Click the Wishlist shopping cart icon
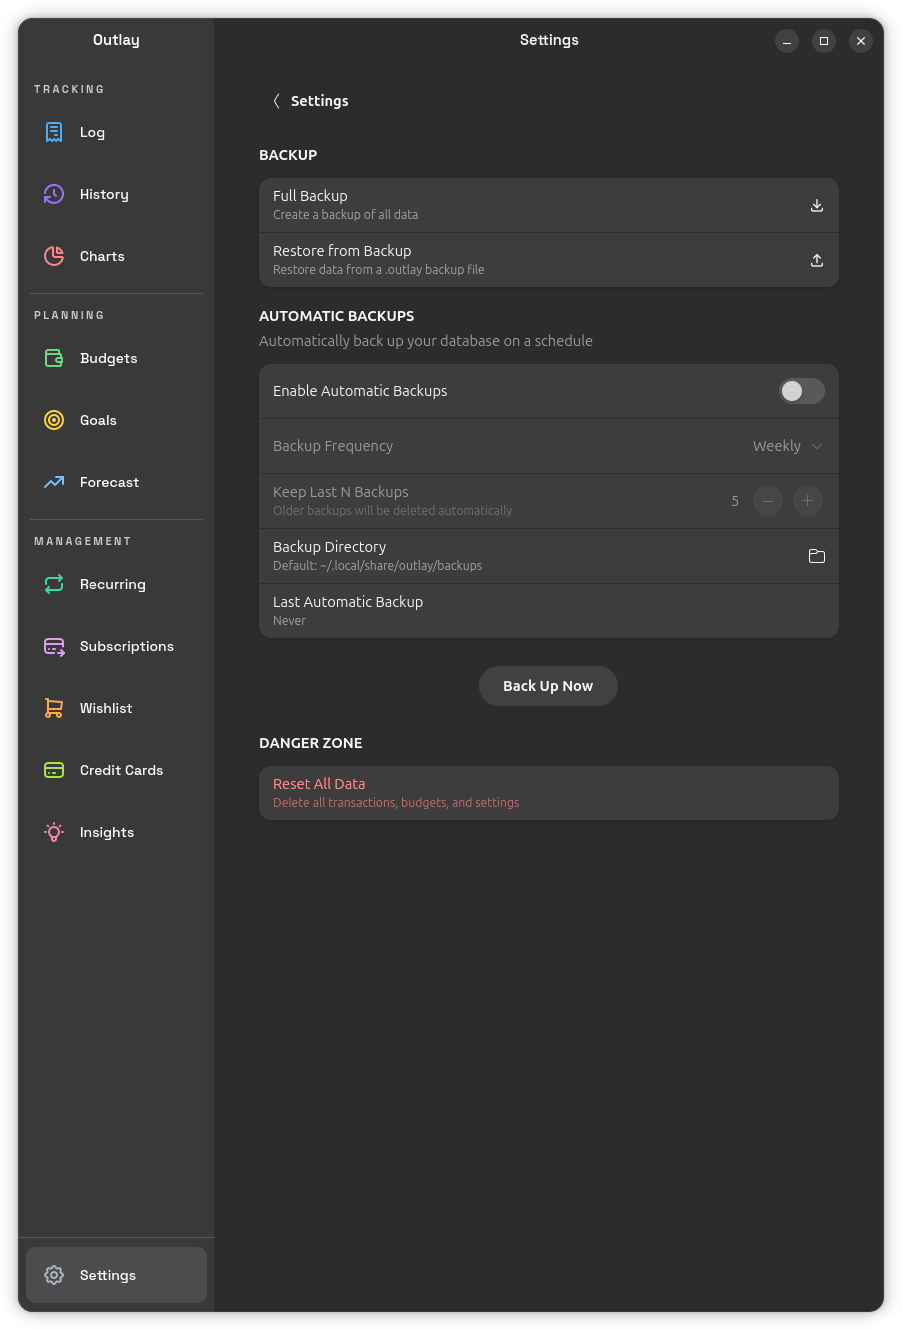 coord(54,708)
